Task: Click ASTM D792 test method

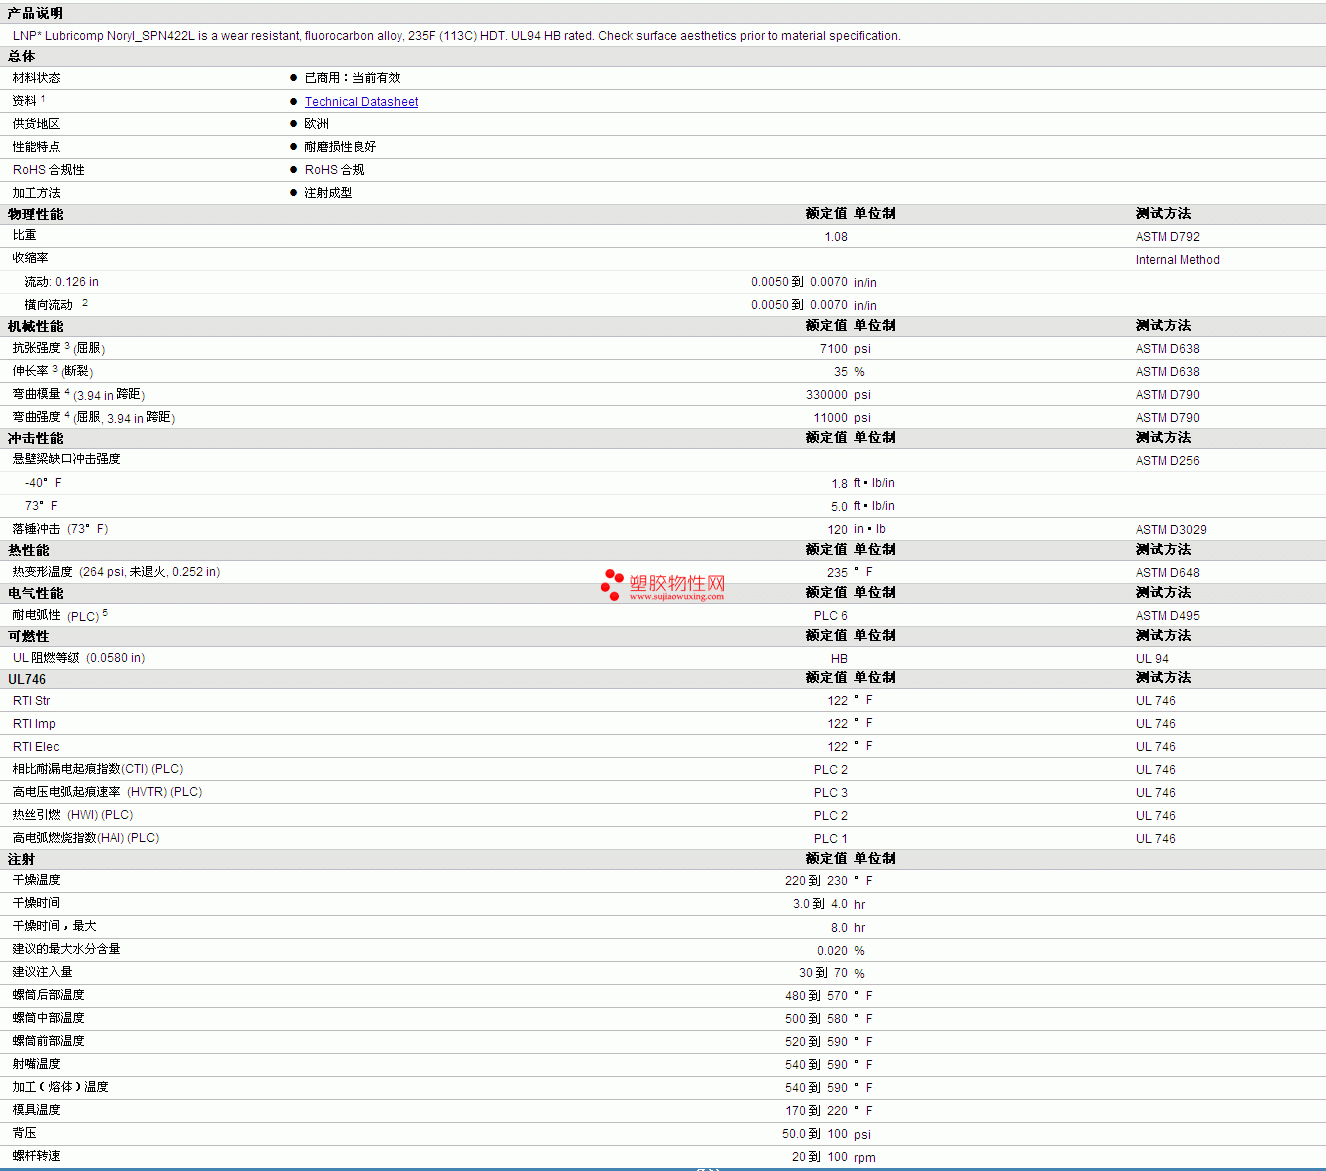Action: [x=1167, y=237]
